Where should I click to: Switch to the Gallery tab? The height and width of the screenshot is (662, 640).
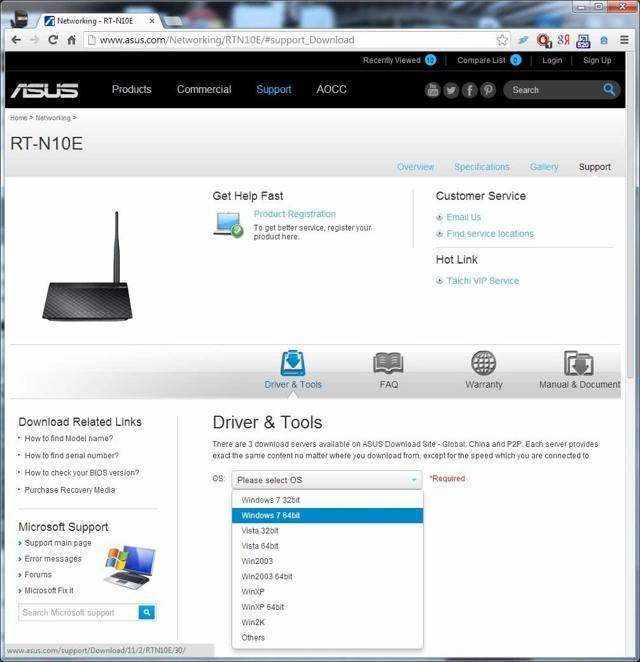point(544,167)
